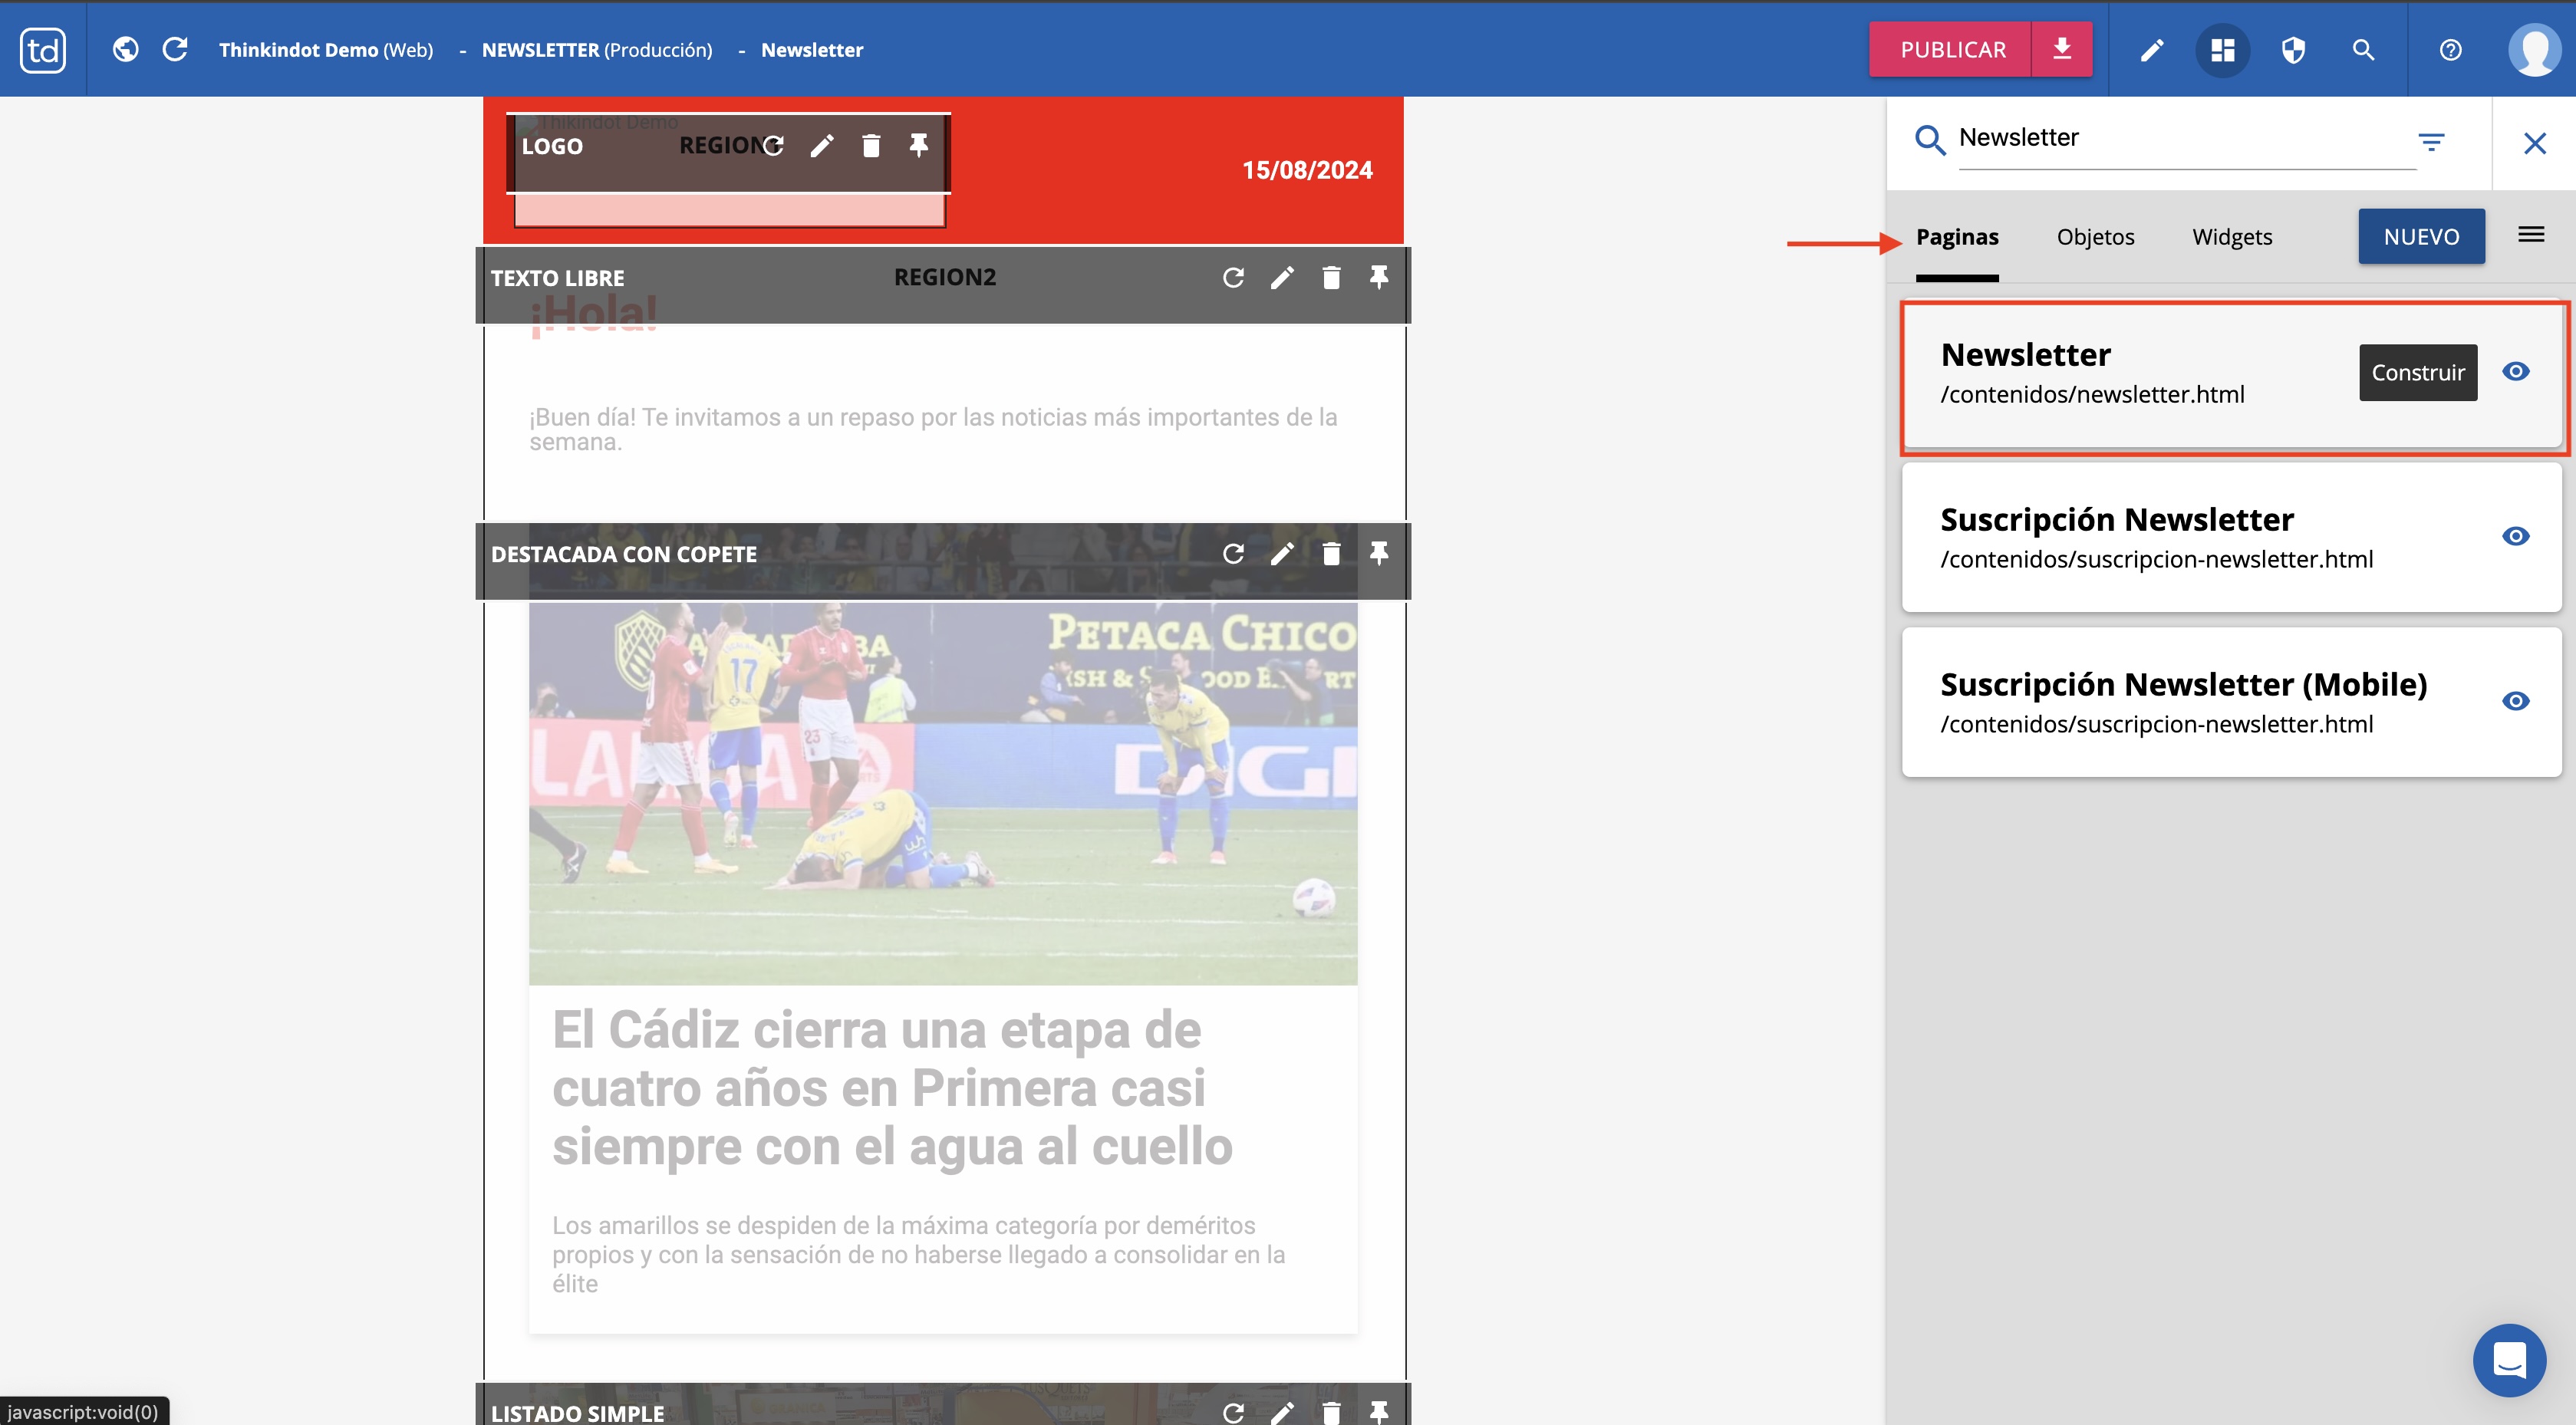
Task: Open the pencil edit mode in header
Action: [2151, 50]
